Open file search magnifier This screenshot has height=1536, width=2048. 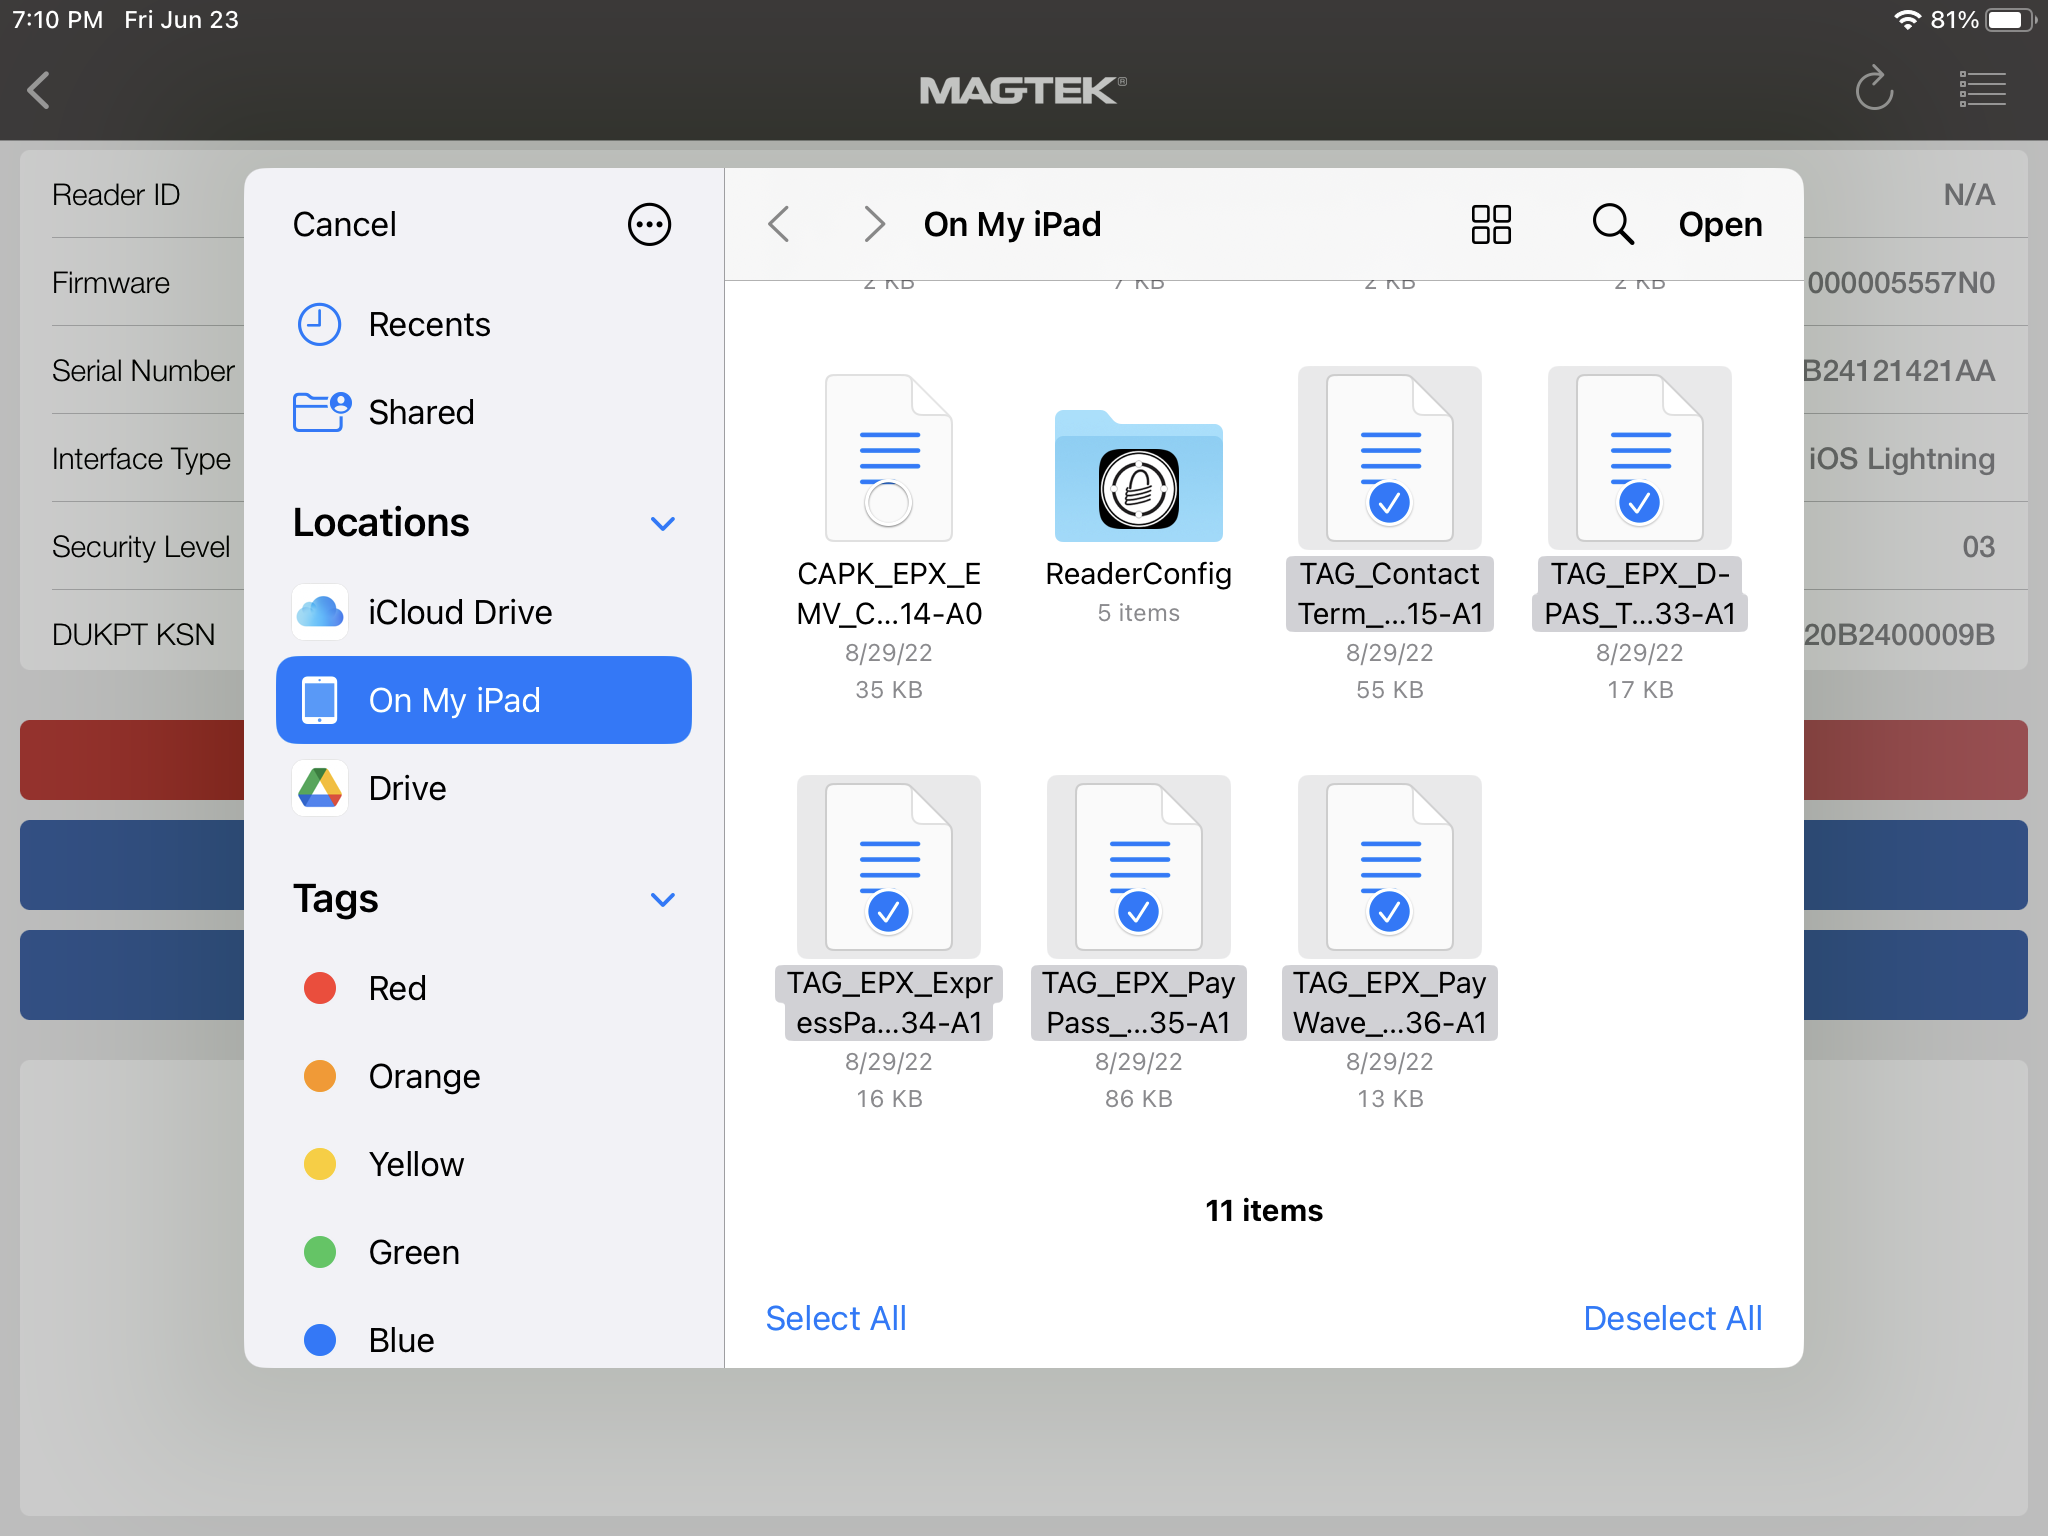(x=1613, y=224)
